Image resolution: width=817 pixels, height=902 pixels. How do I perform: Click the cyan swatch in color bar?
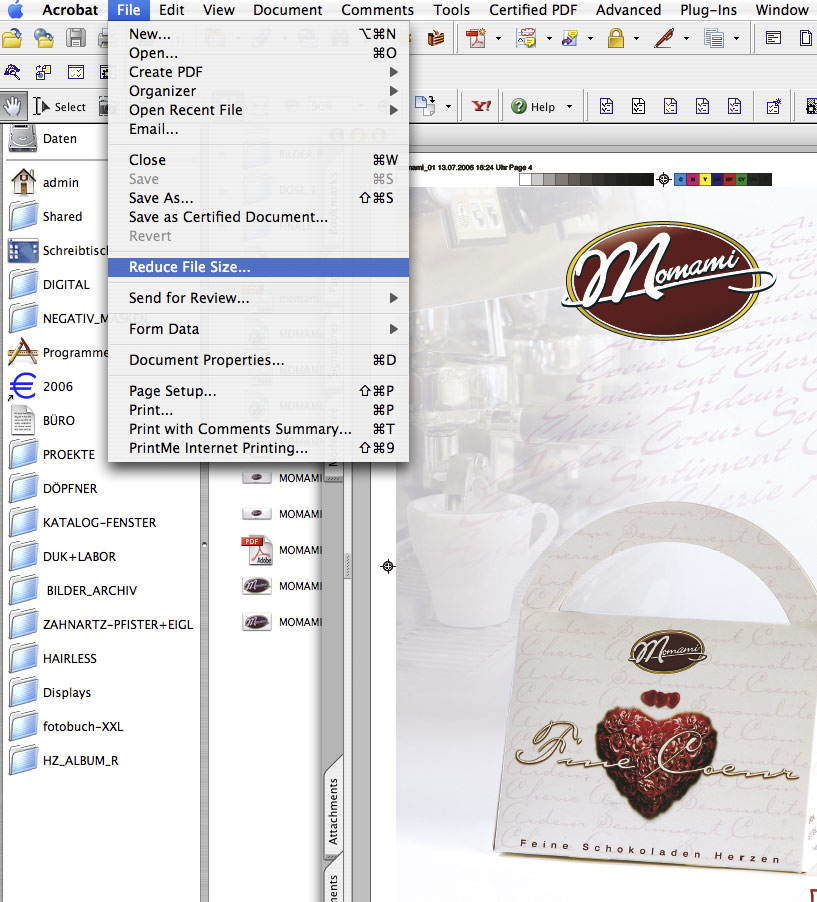click(x=681, y=180)
